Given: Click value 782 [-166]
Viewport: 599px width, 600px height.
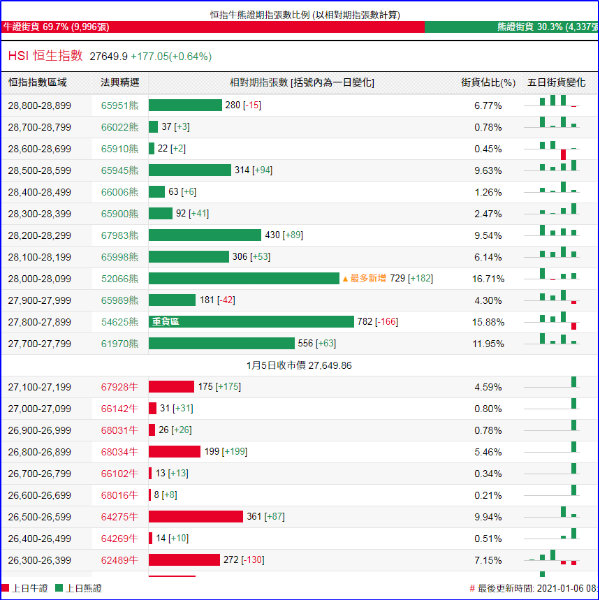Looking at the screenshot, I should [378, 322].
